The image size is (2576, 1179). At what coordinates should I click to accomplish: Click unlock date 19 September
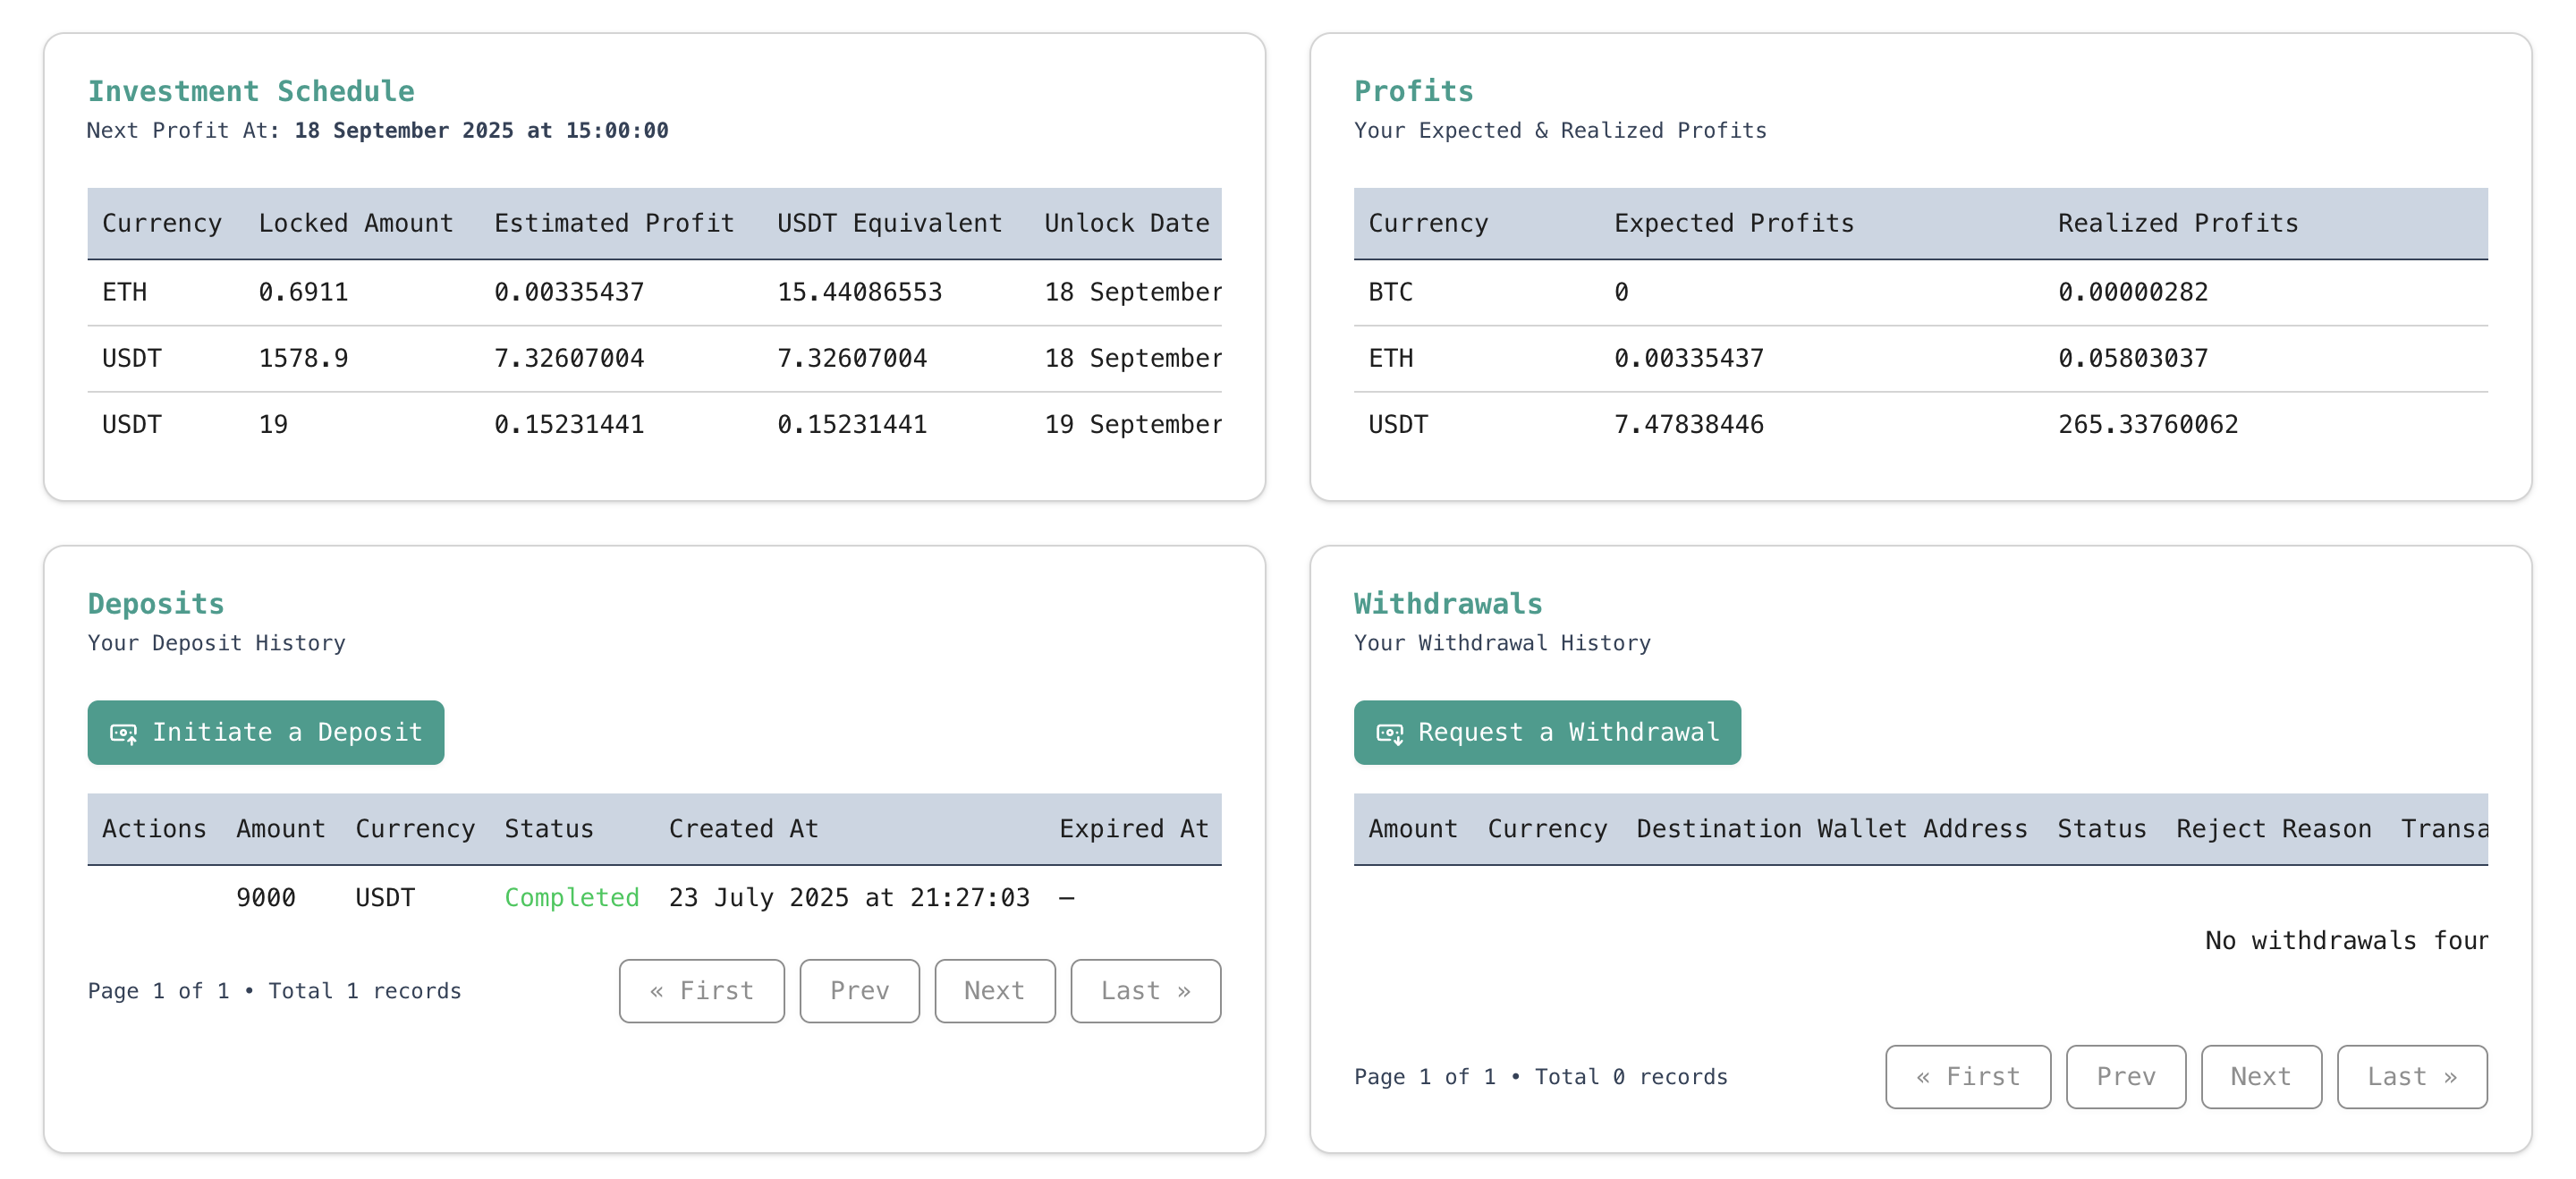(x=1133, y=425)
